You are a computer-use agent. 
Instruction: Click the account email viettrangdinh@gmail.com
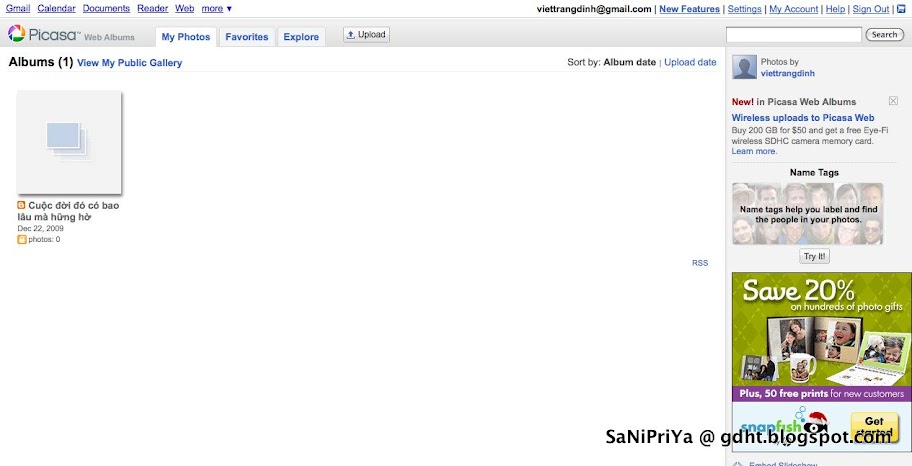(x=594, y=9)
